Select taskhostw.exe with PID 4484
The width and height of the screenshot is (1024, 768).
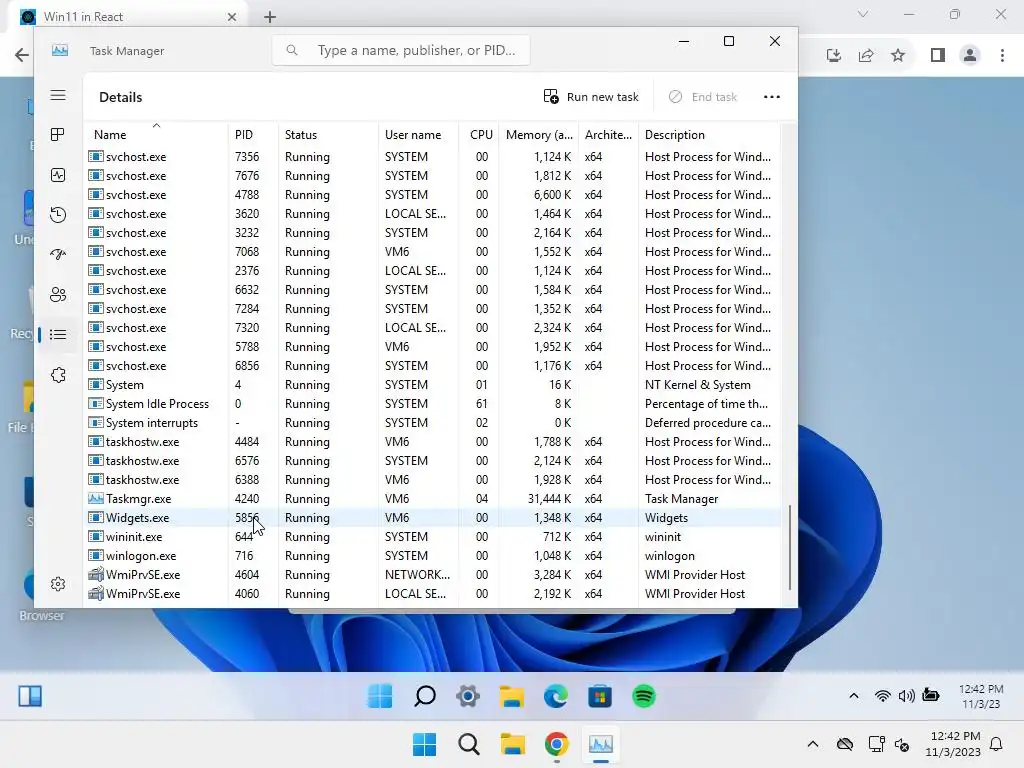[432, 441]
